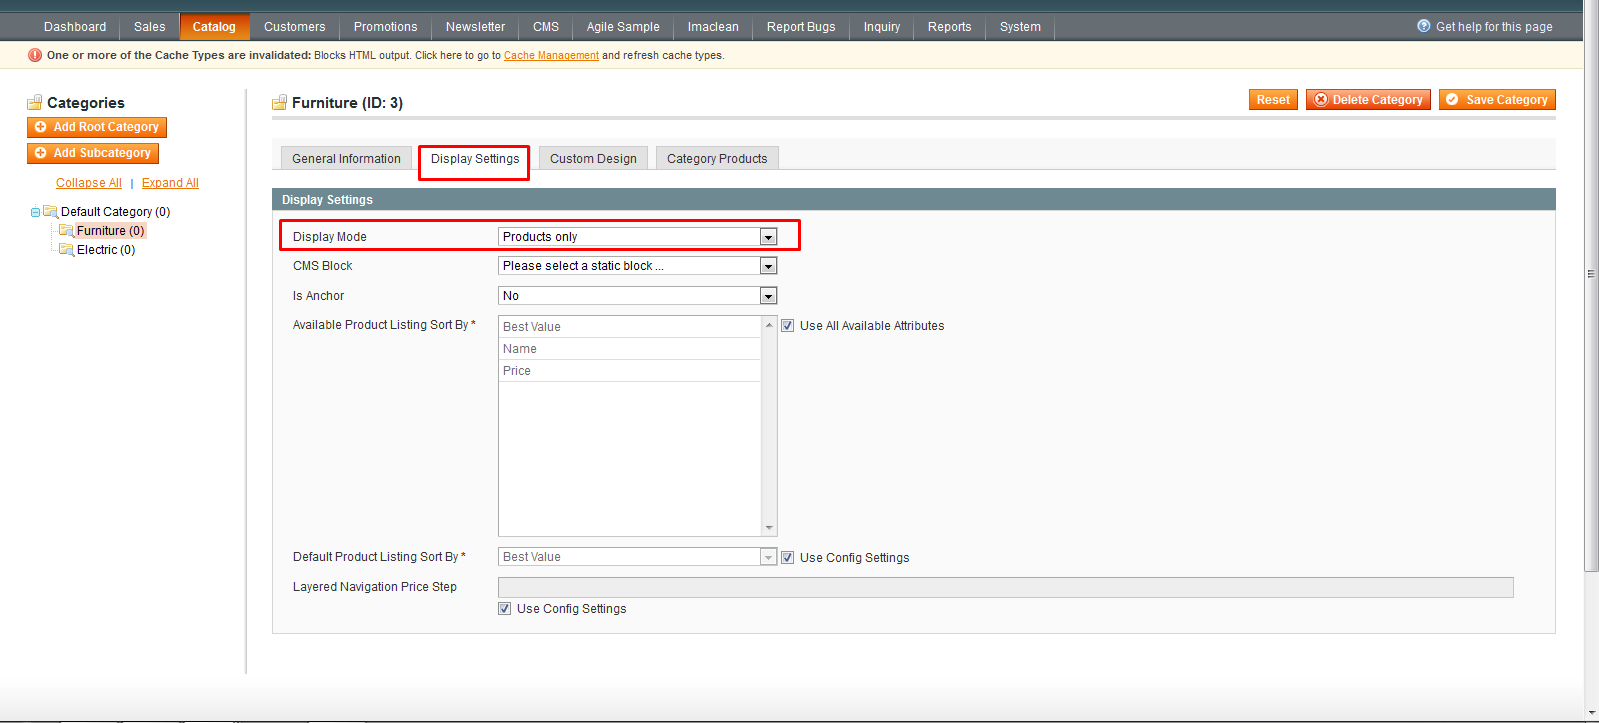Image resolution: width=1599 pixels, height=723 pixels.
Task: Open the CMS menu
Action: coord(546,27)
